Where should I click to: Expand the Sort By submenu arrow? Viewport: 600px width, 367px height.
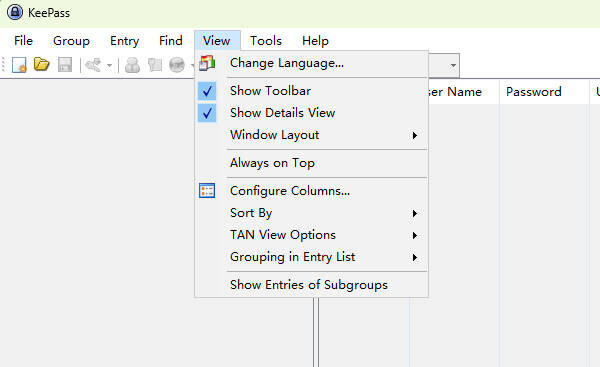click(x=415, y=213)
